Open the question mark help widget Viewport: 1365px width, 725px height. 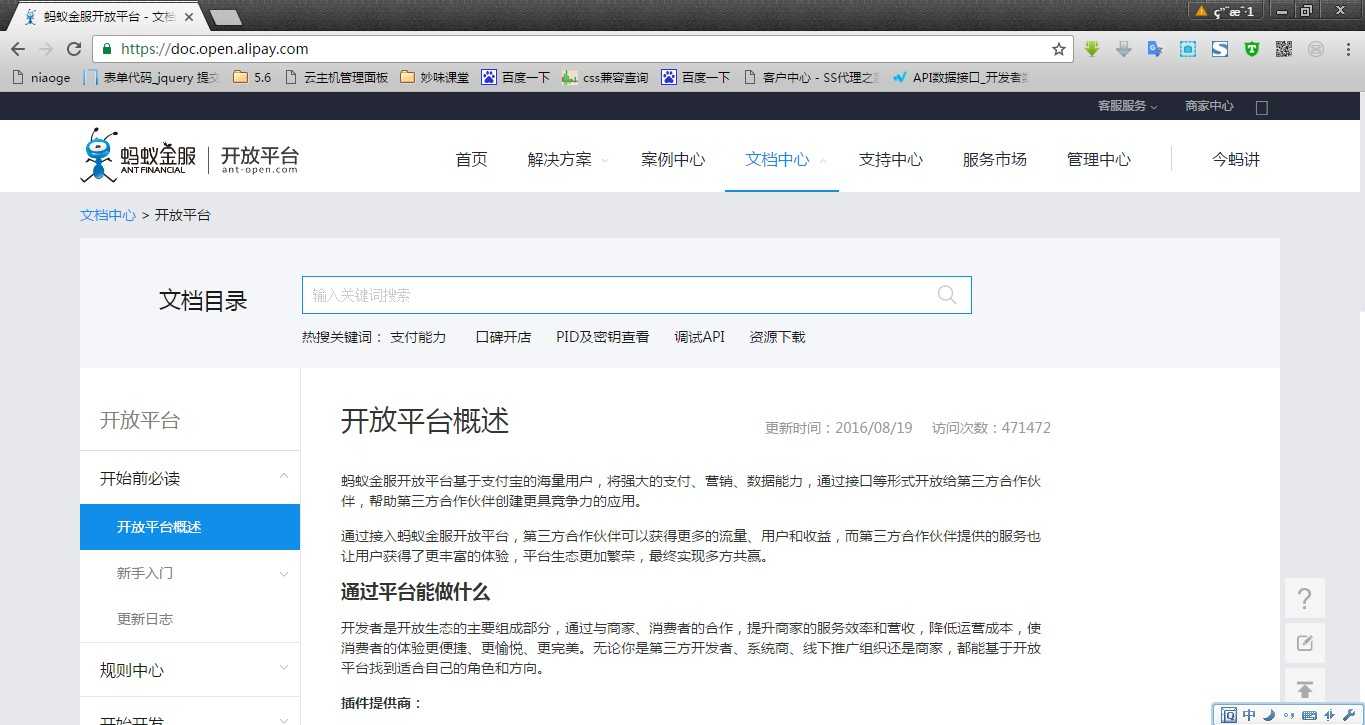[x=1305, y=599]
